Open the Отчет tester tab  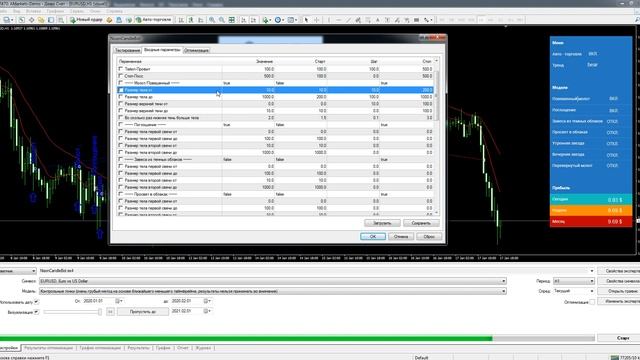(x=183, y=348)
